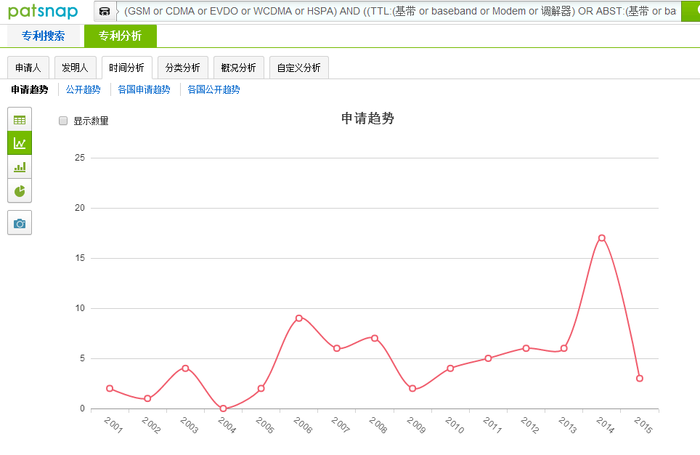Click the 2009 data point
The height and width of the screenshot is (455, 700).
click(x=412, y=388)
